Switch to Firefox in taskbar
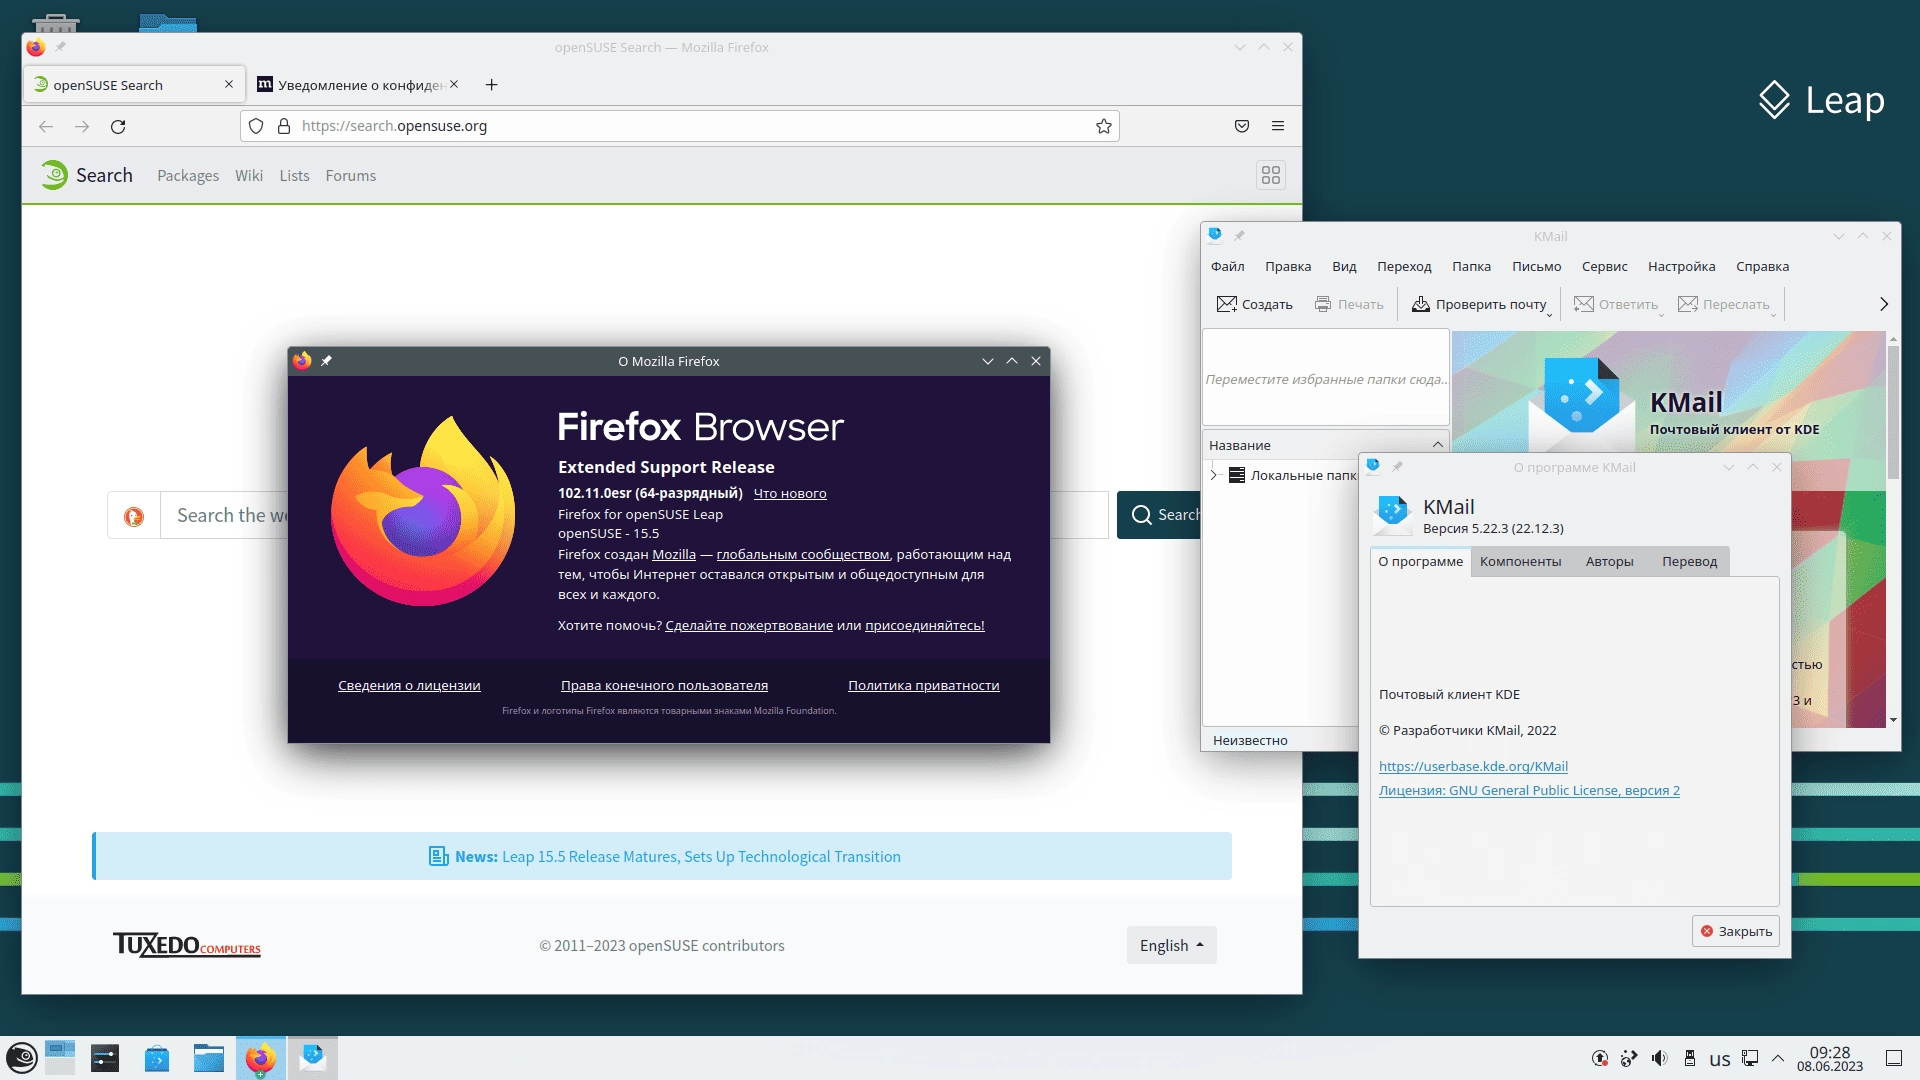The height and width of the screenshot is (1080, 1920). pyautogui.click(x=261, y=1058)
